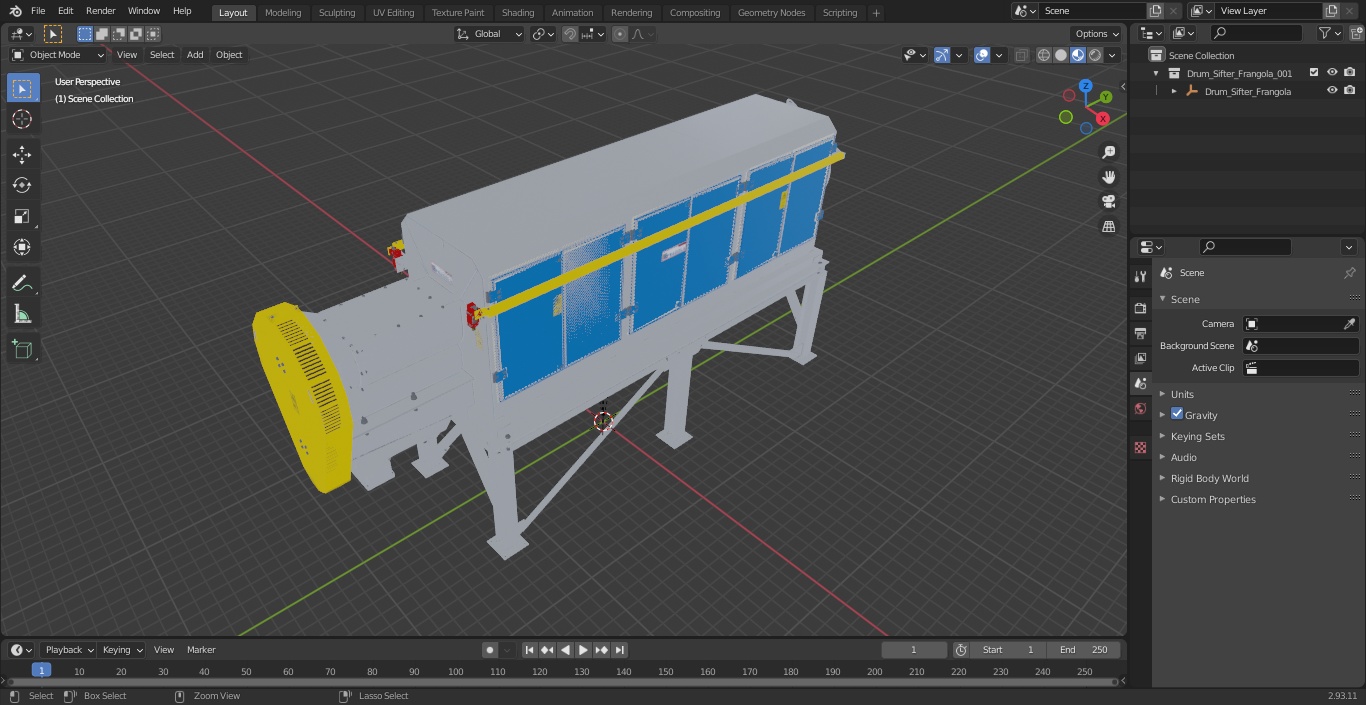
Task: Select the Transform tool
Action: point(22,247)
